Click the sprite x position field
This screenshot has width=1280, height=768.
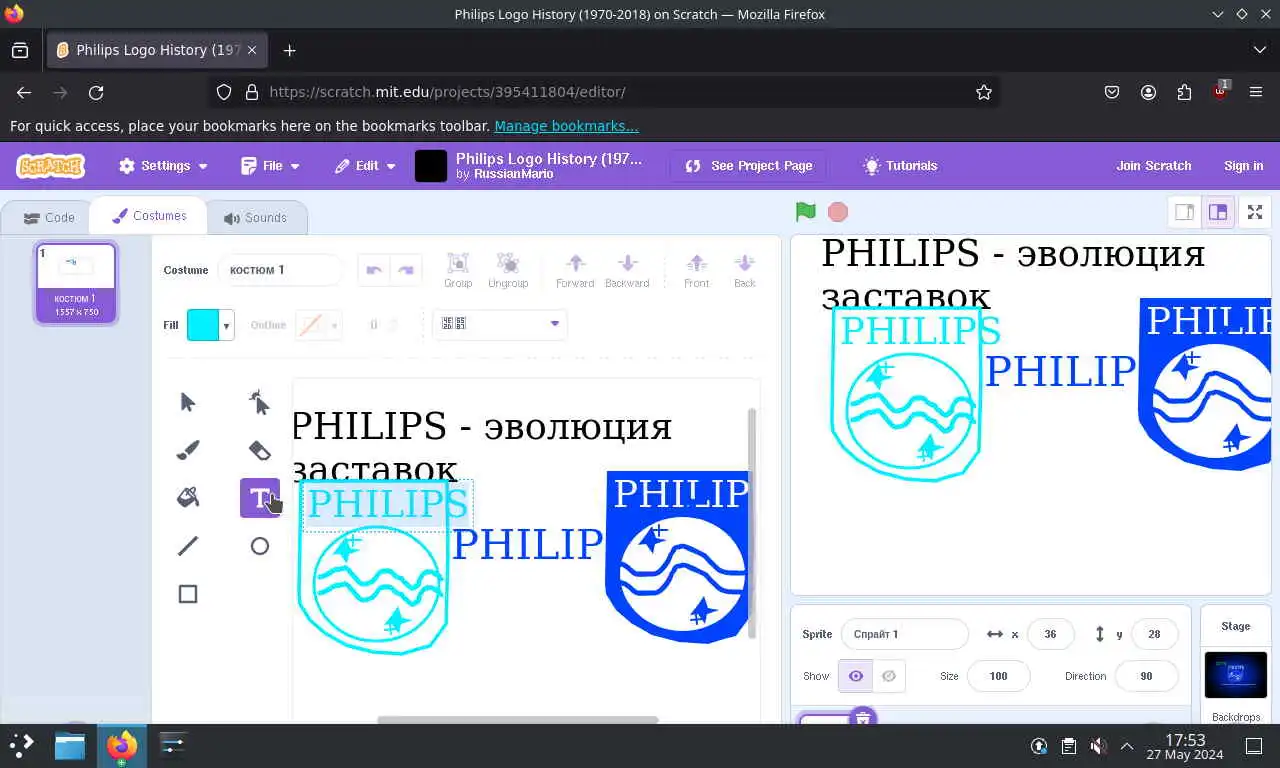pos(1050,634)
